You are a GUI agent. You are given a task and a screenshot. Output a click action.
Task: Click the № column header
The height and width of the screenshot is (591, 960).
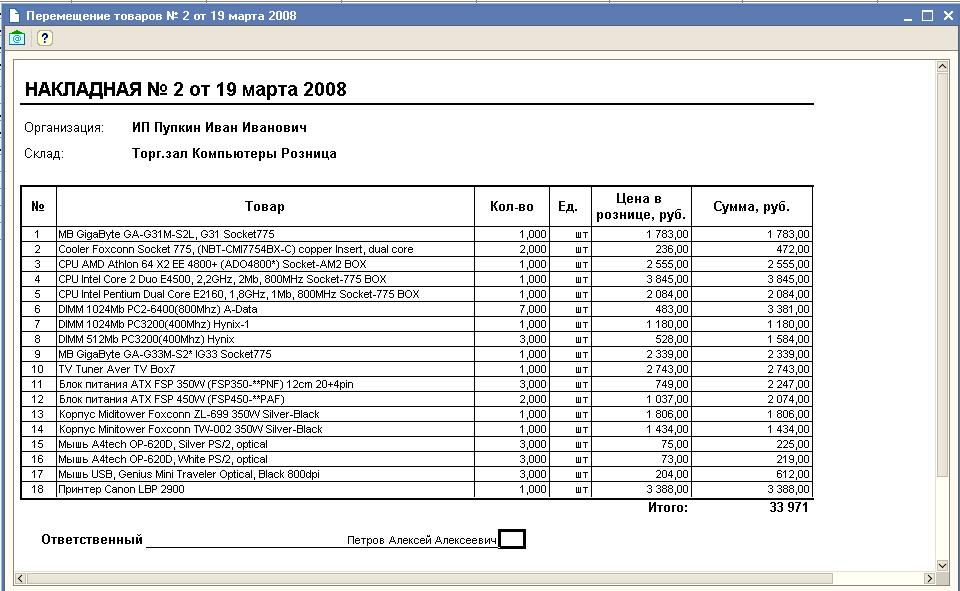click(x=38, y=206)
